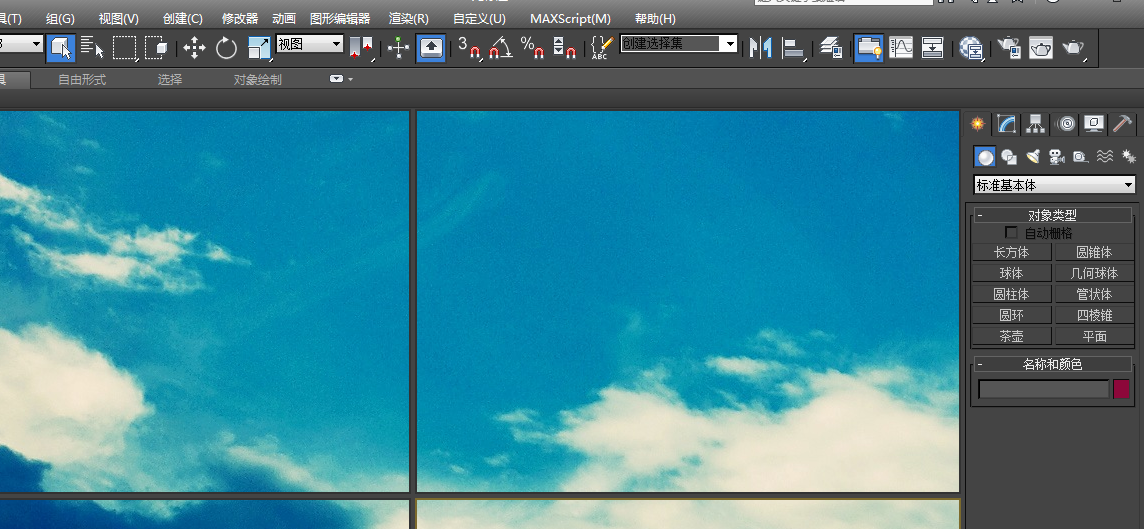Open the Hierarchy panel tab
This screenshot has width=1144, height=529.
[x=1036, y=124]
